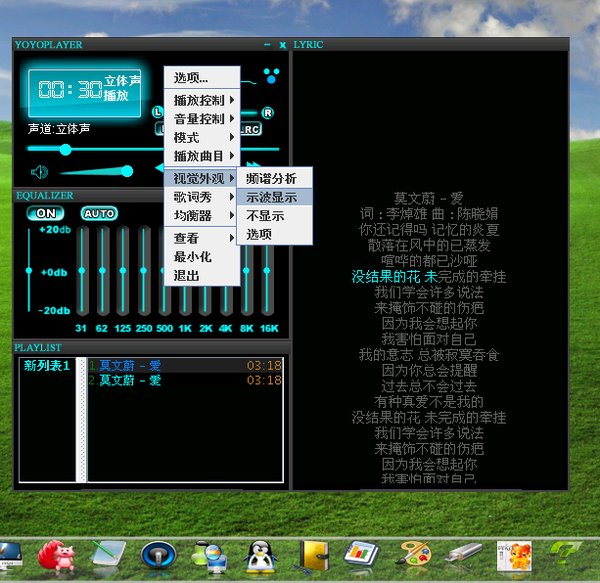This screenshot has height=583, width=600.
Task: Launch the paint palette dock icon
Action: click(415, 554)
